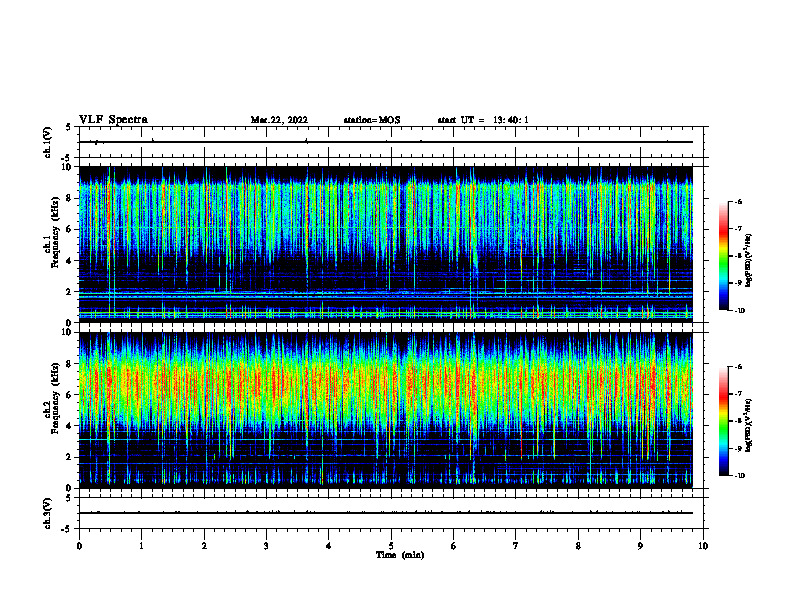Click the time axis tick label "9"
This screenshot has height=612, width=792.
tap(640, 546)
